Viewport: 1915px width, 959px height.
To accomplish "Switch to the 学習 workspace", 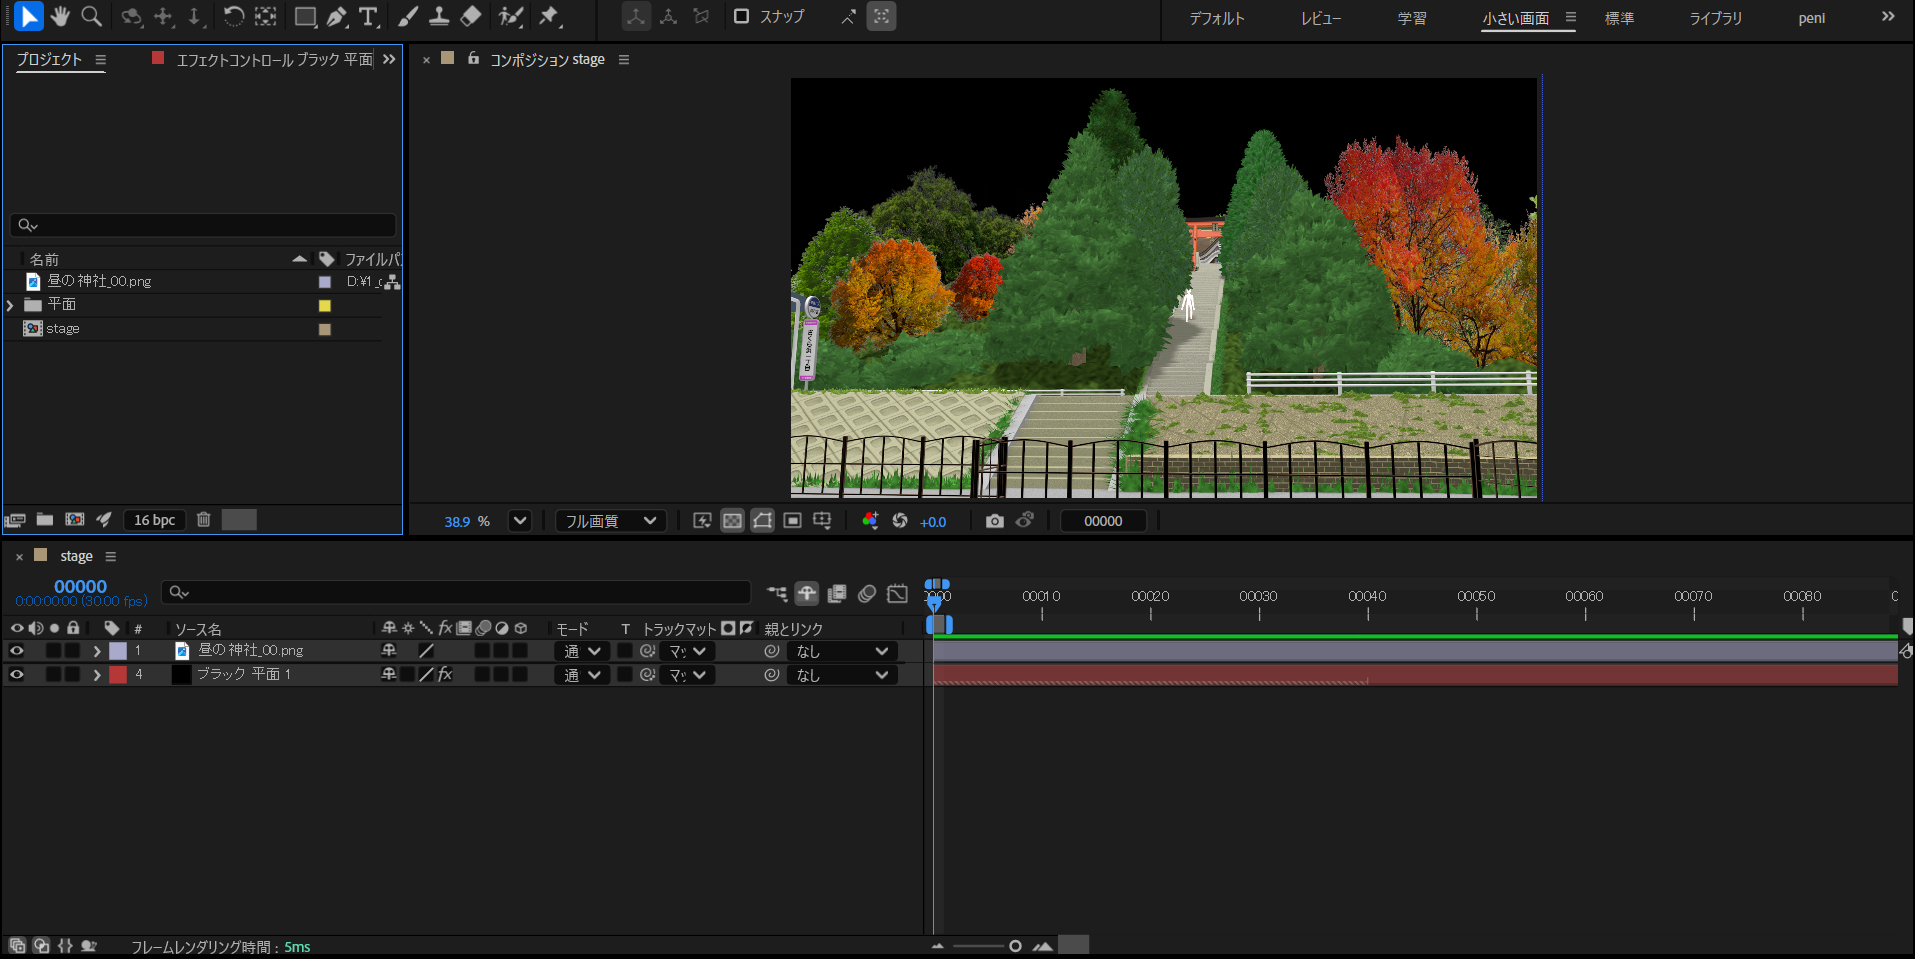I will tap(1412, 18).
